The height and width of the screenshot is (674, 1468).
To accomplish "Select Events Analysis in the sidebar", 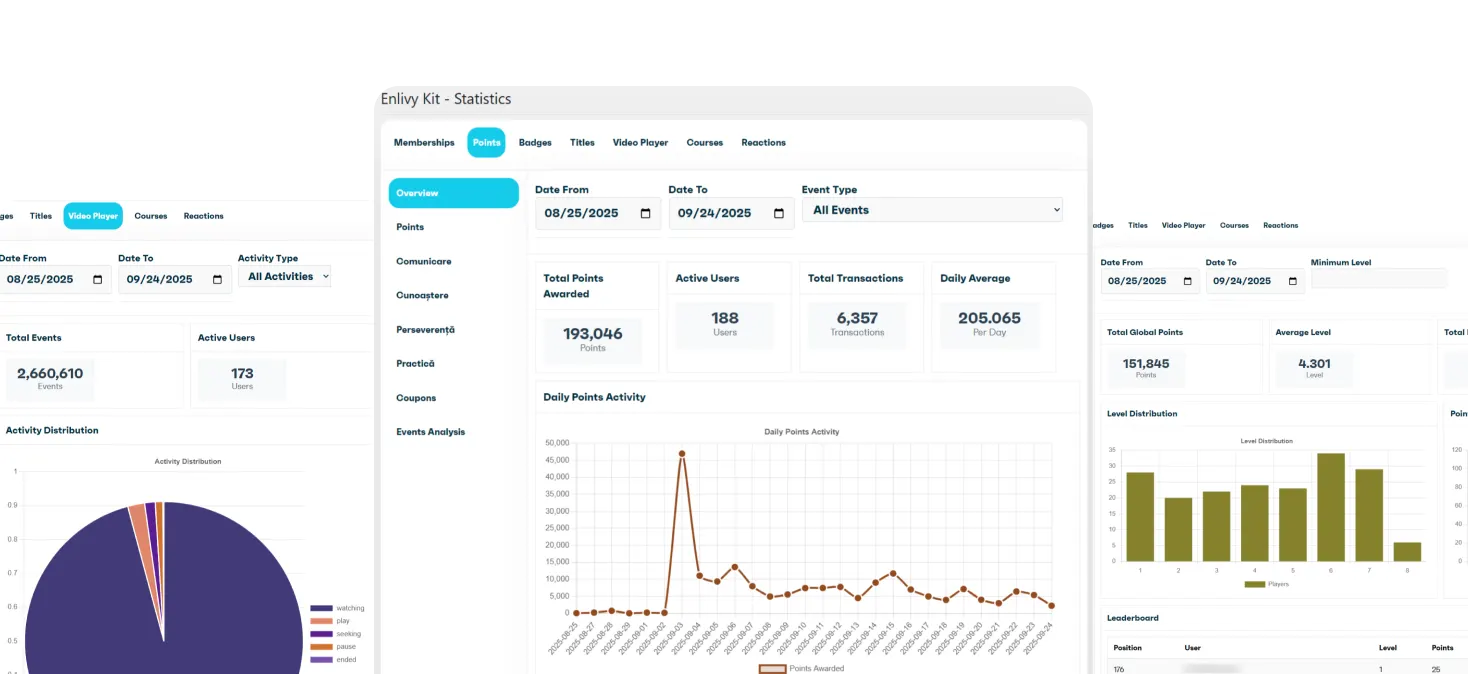I will tap(431, 432).
